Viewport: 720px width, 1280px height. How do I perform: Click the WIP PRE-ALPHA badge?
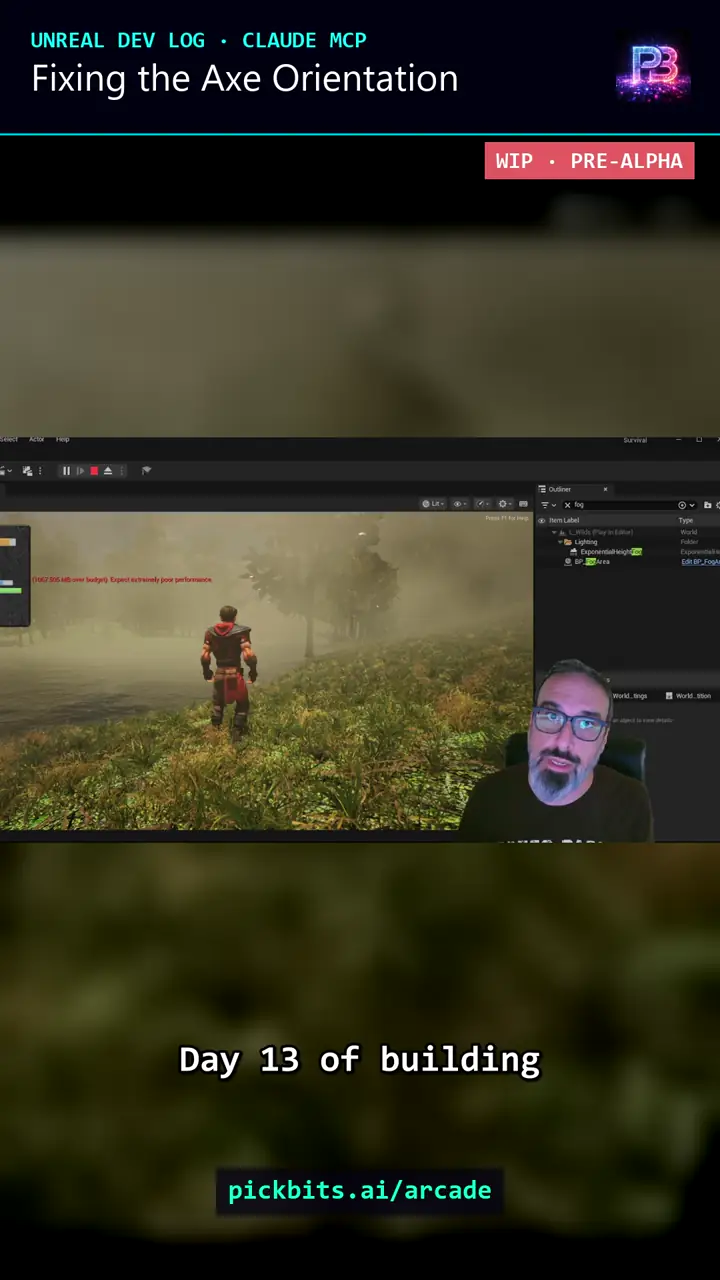tap(589, 161)
